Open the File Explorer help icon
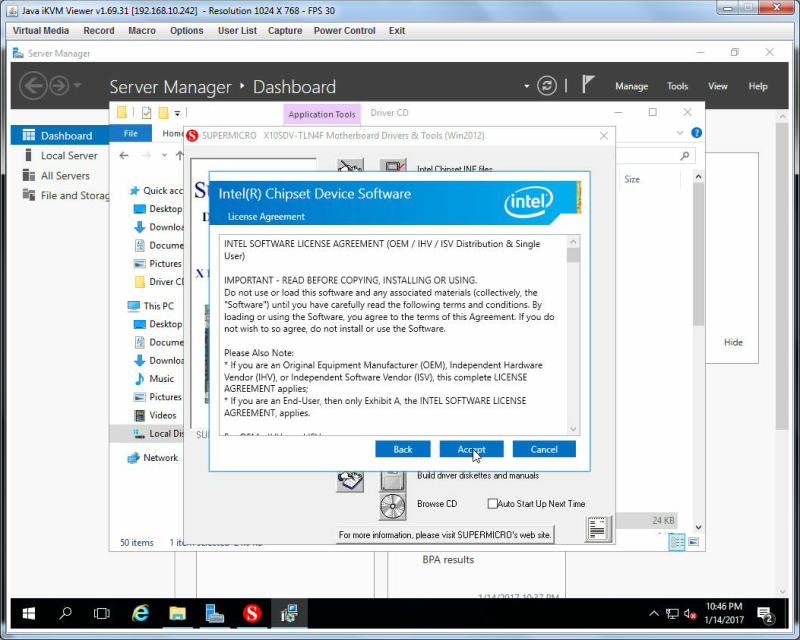Image resolution: width=800 pixels, height=640 pixels. pyautogui.click(x=696, y=133)
